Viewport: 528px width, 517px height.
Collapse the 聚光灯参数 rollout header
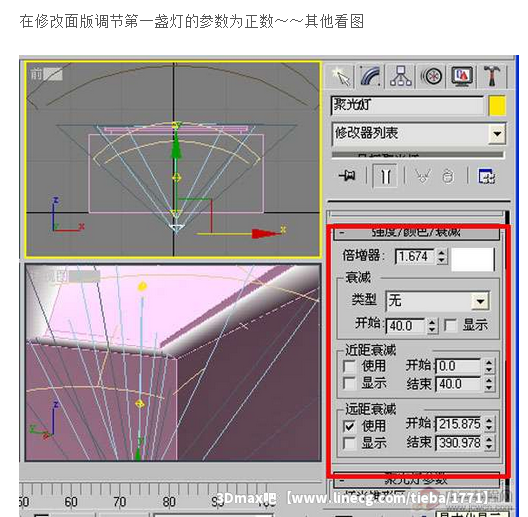pos(416,480)
